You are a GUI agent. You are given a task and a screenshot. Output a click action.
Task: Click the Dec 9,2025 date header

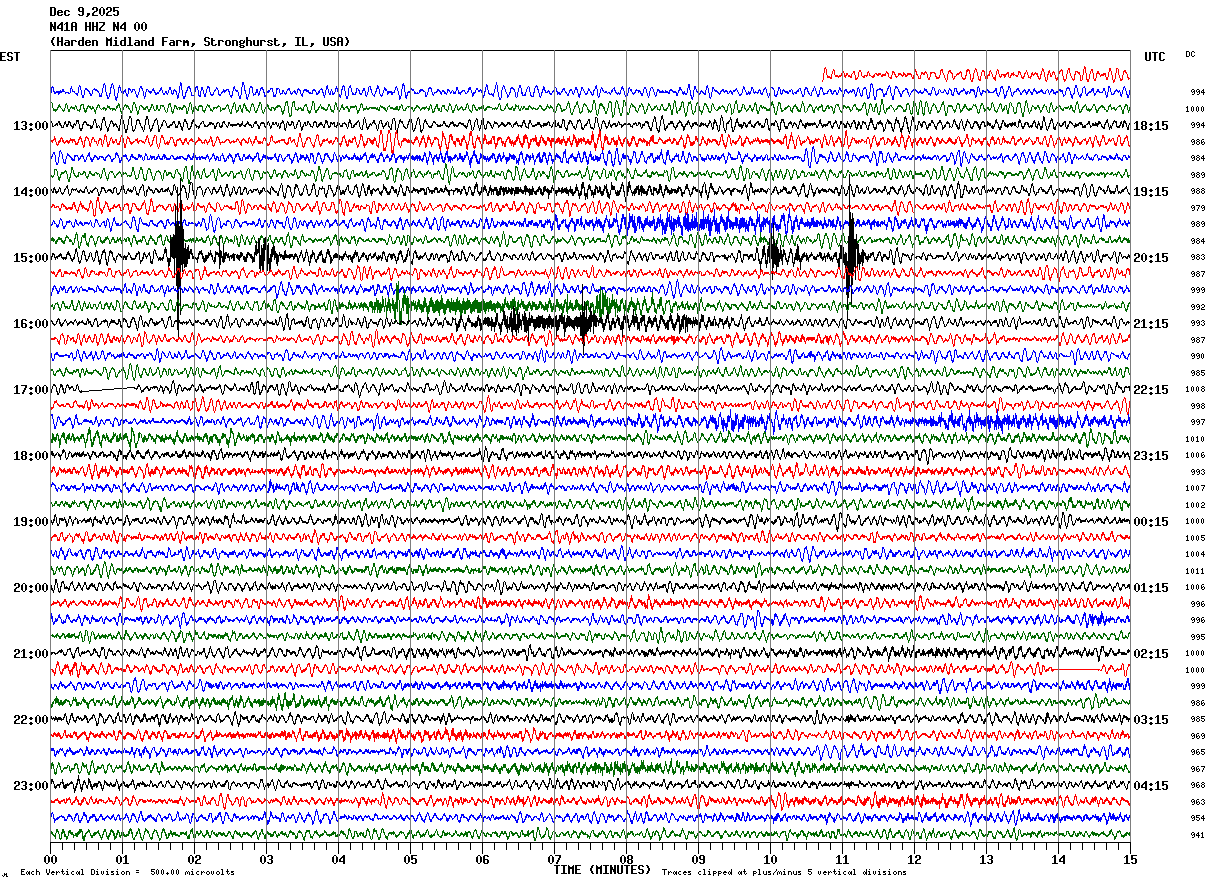(84, 12)
